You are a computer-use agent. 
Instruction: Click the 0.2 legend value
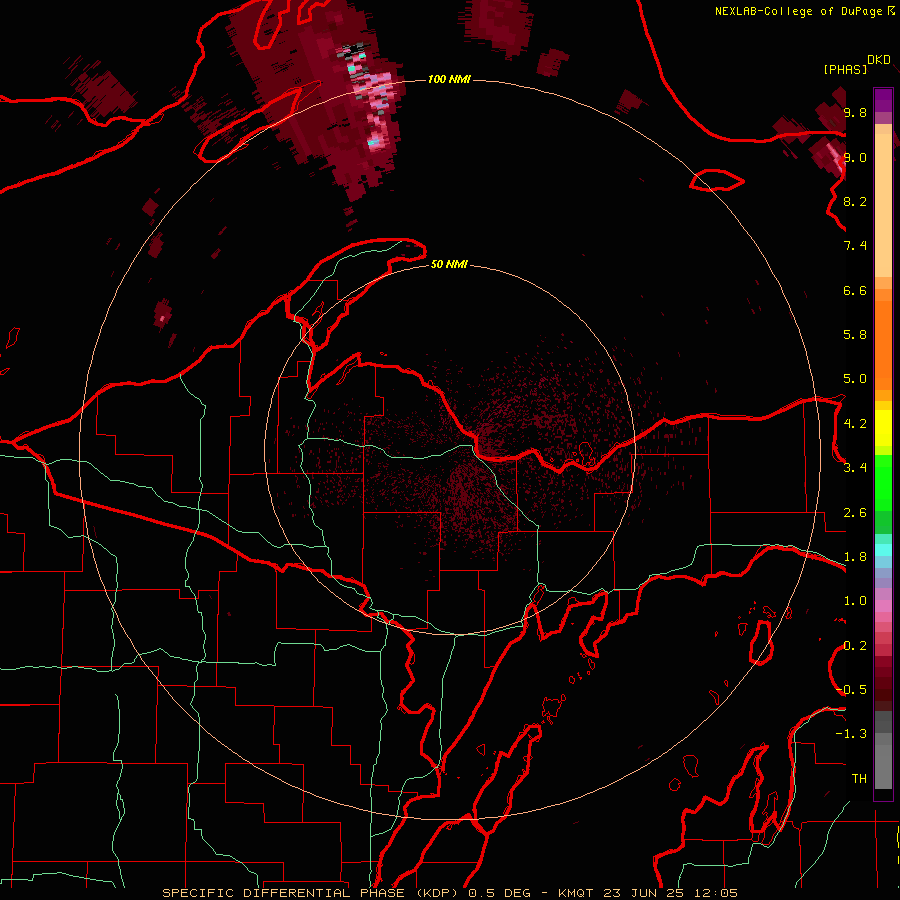855,646
